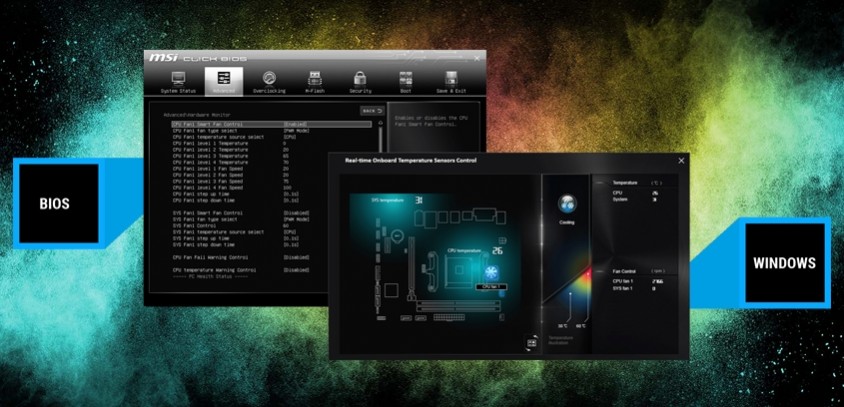Click the CPU fan 1 label box
The width and height of the screenshot is (844, 407).
coord(490,287)
